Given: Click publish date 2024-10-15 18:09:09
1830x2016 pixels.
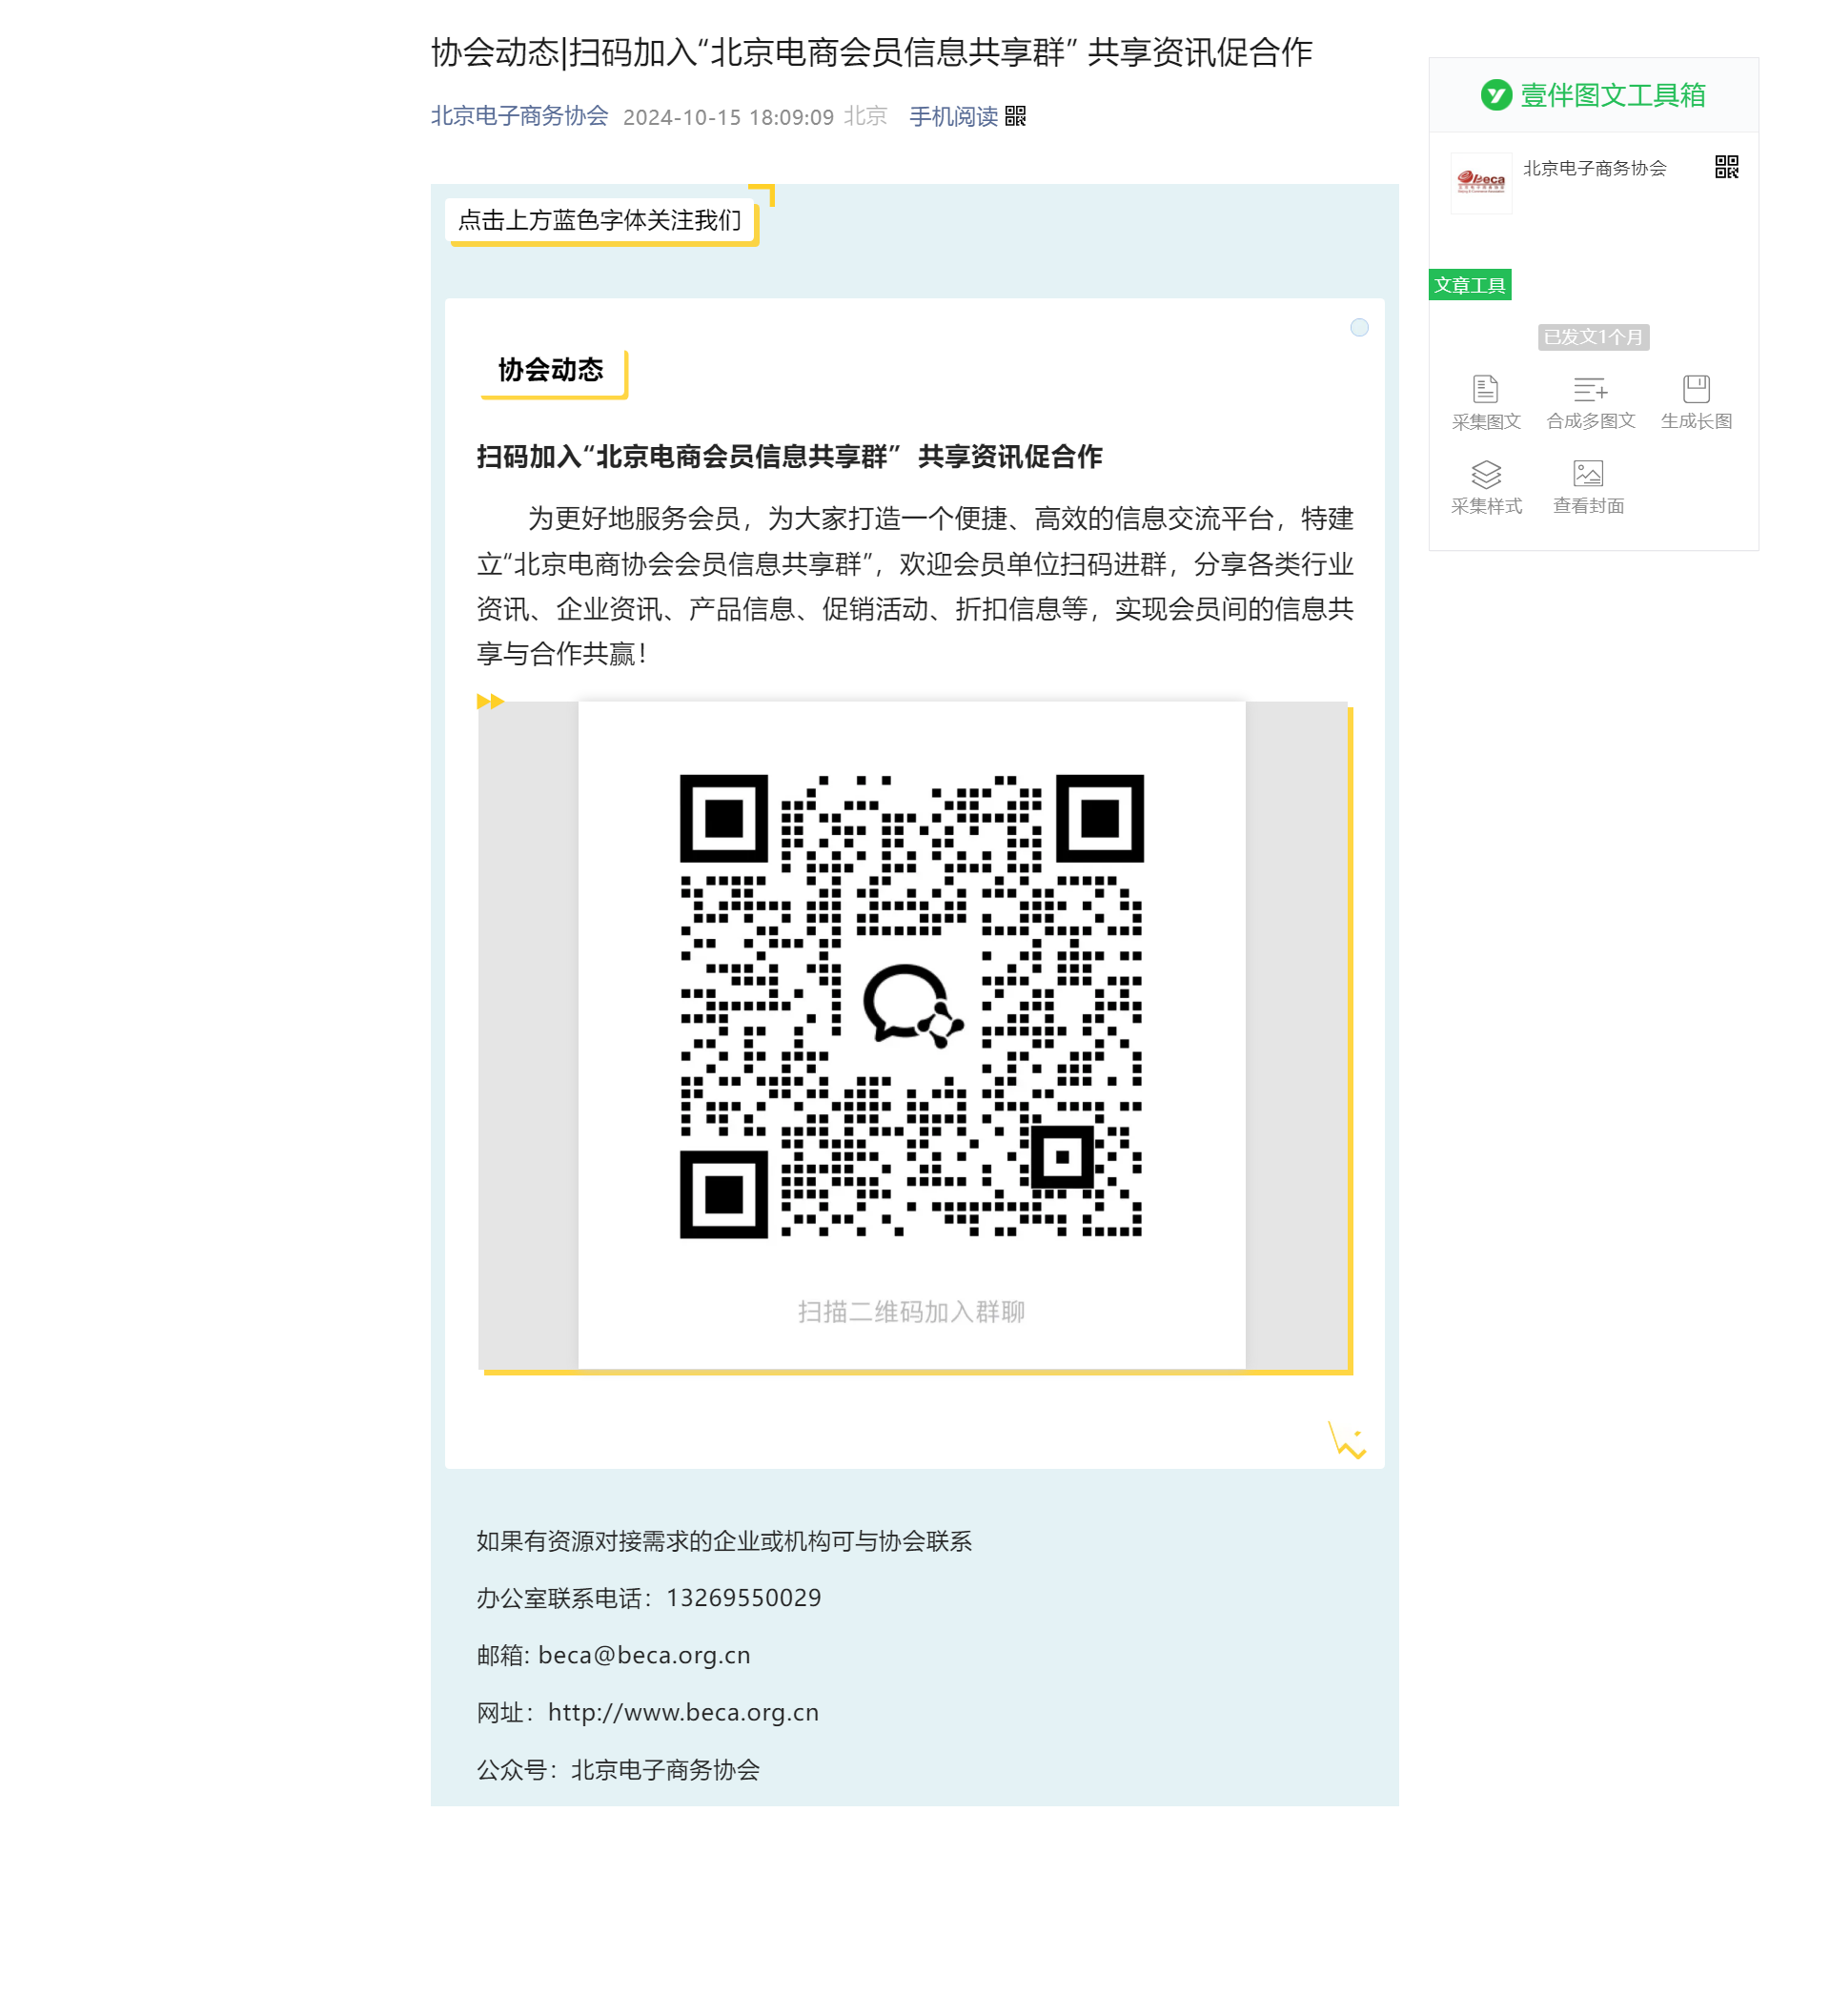Looking at the screenshot, I should 728,117.
